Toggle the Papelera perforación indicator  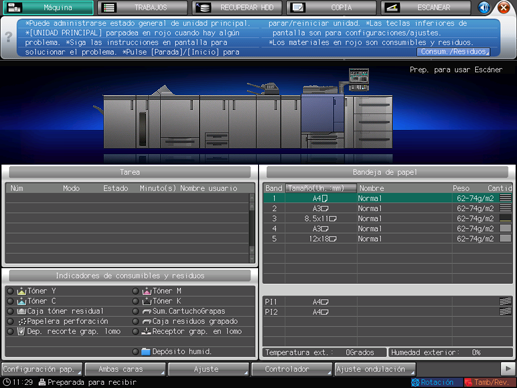point(11,321)
